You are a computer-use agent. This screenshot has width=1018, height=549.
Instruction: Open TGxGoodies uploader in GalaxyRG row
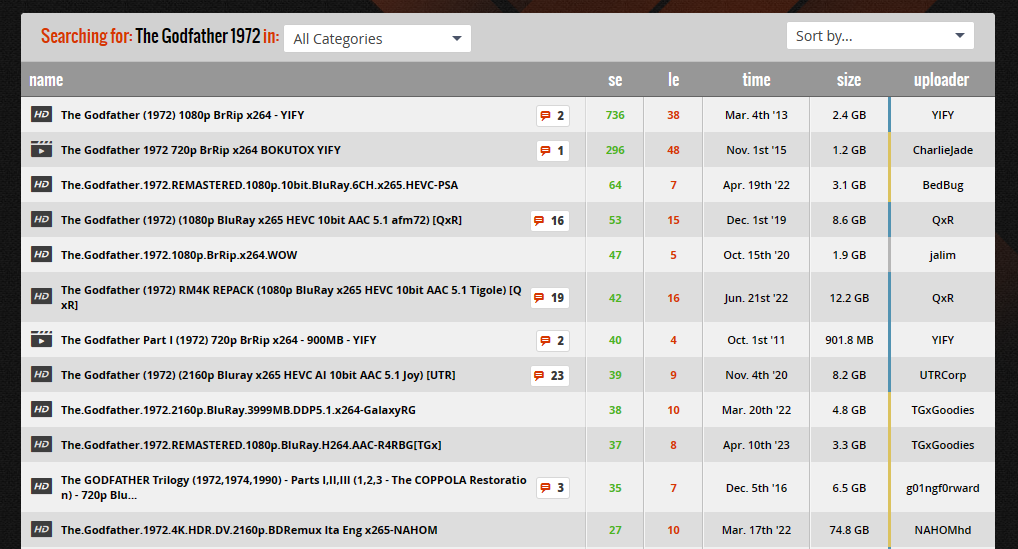pos(943,410)
